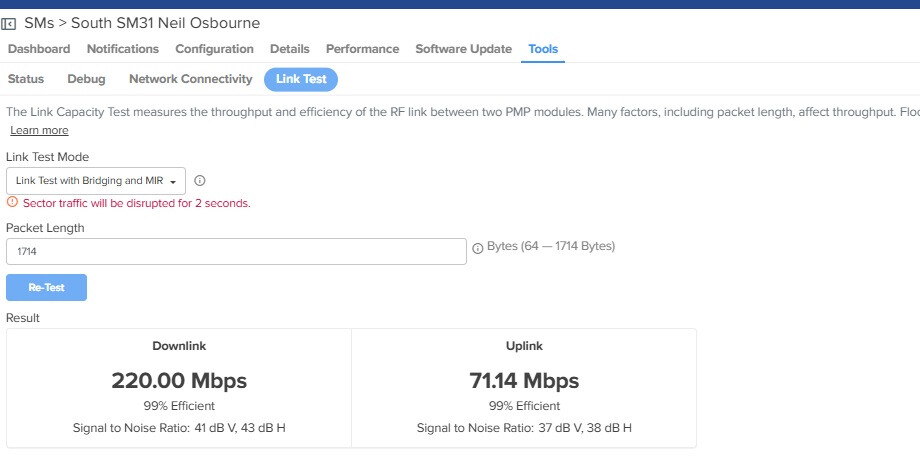View the Performance tab

point(362,49)
